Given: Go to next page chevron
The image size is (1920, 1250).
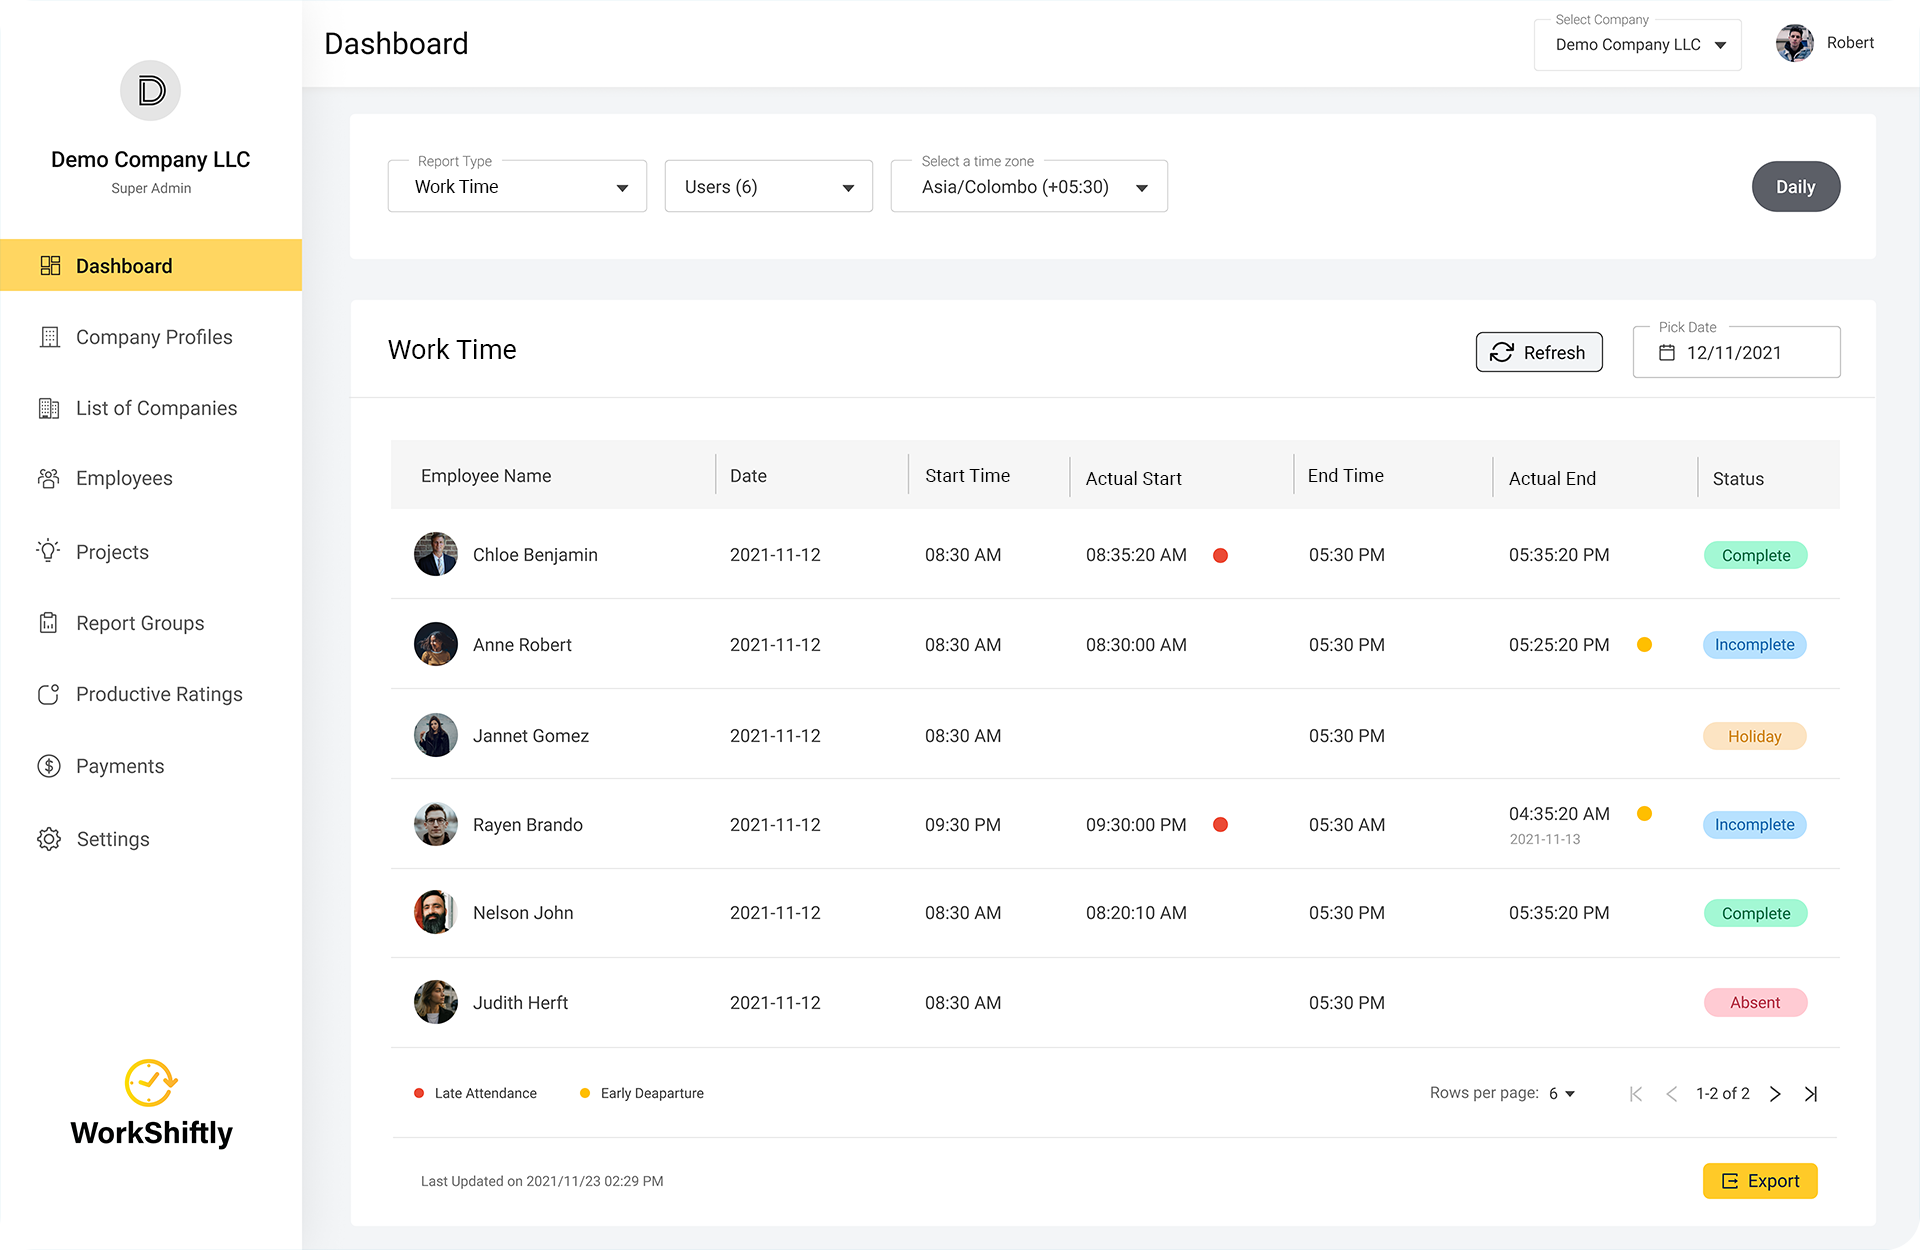Looking at the screenshot, I should [x=1775, y=1094].
